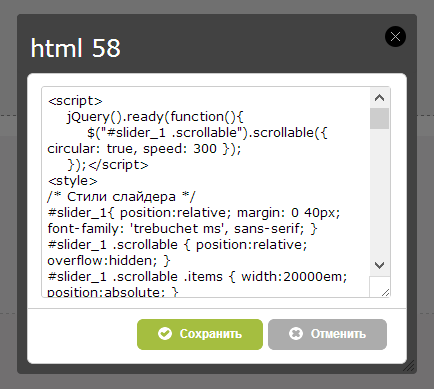
Task: Close the html 58 dialog with X icon
Action: [395, 36]
